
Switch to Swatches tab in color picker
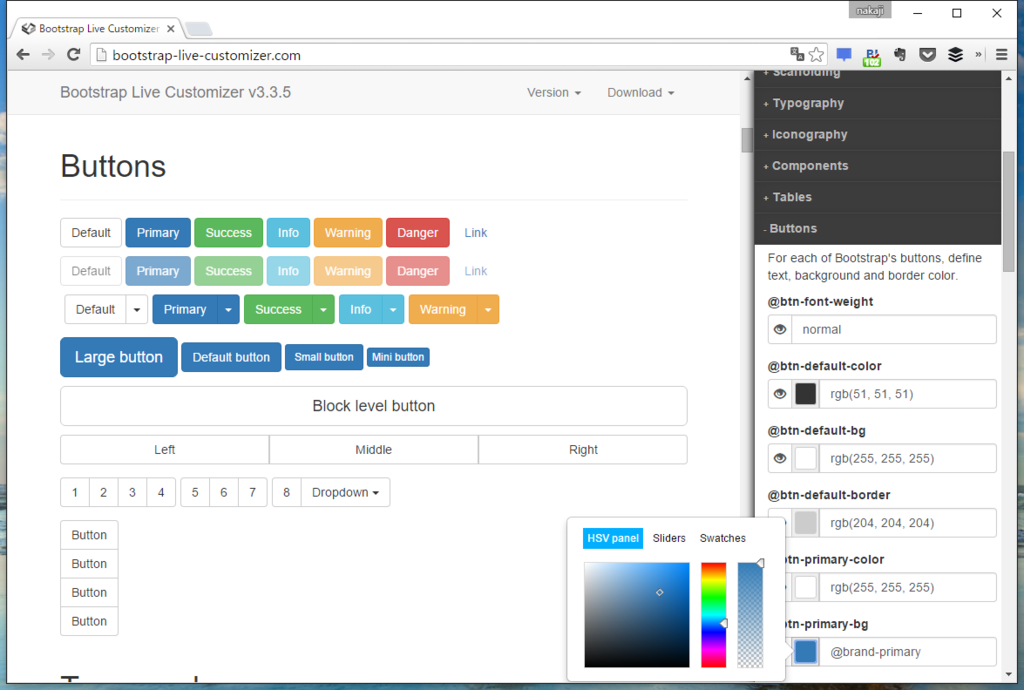(x=722, y=539)
